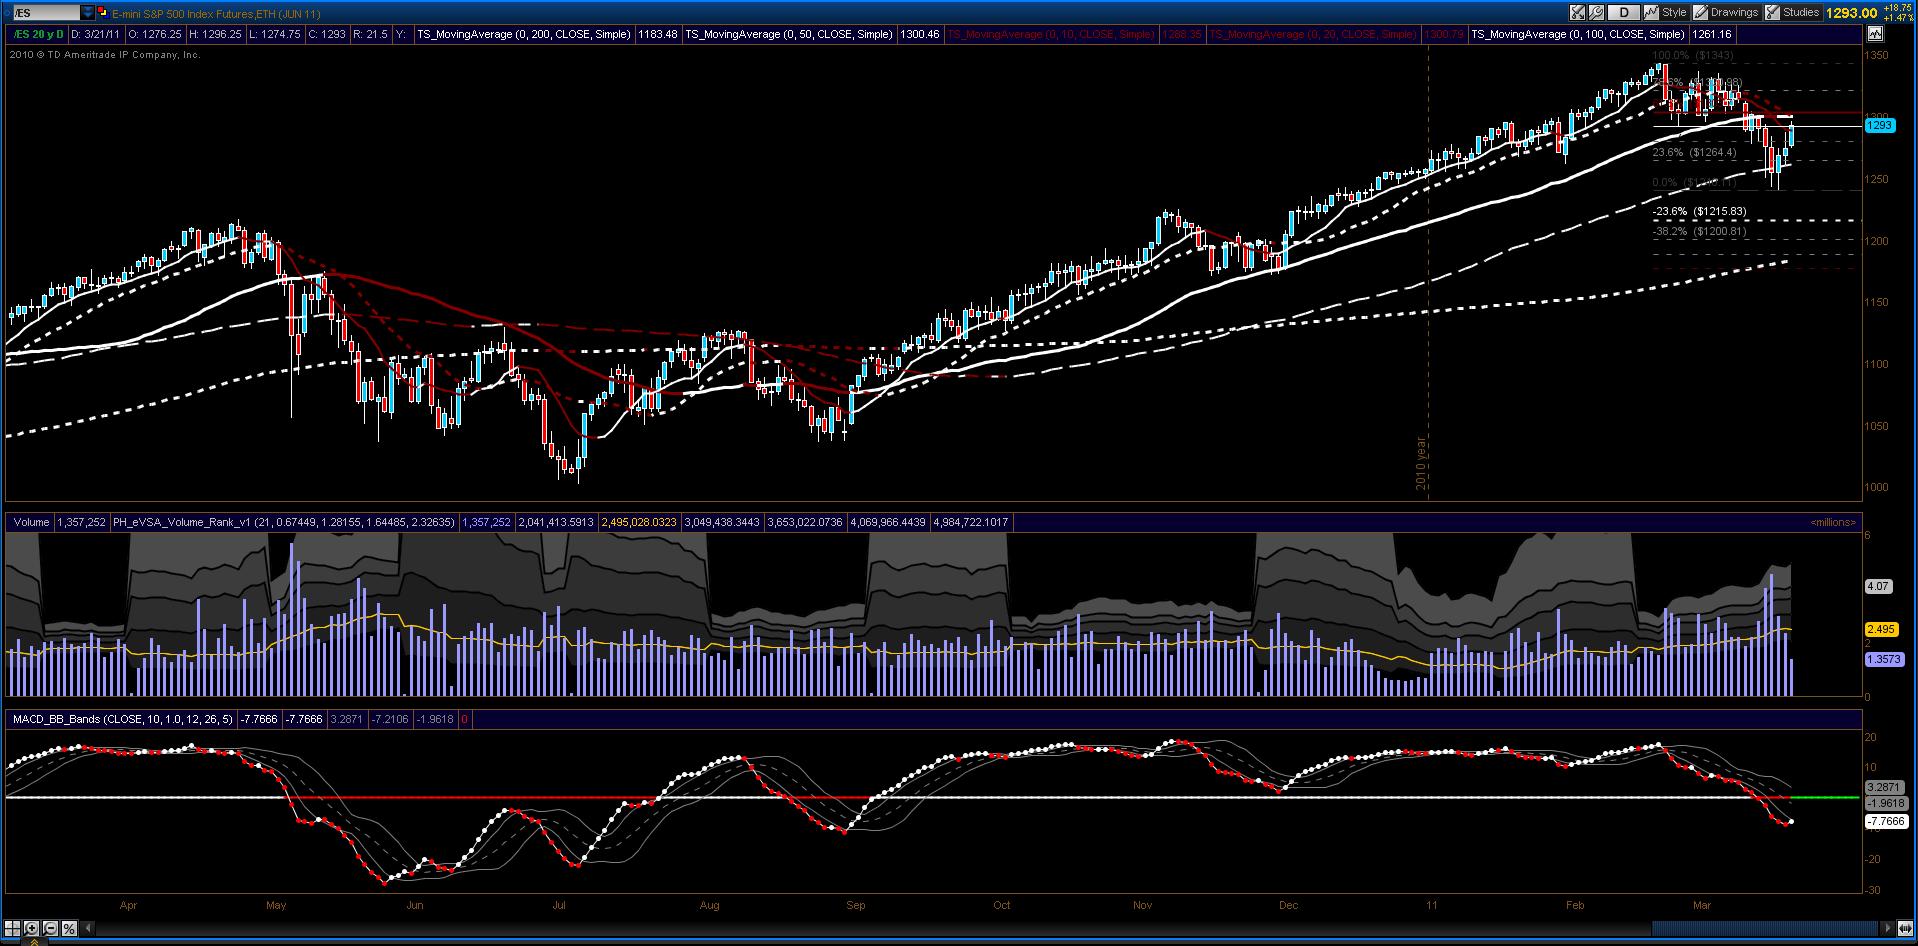Screen dimensions: 1918x946
Task: Click the 4.07 volume axis bubble
Action: coord(1878,586)
